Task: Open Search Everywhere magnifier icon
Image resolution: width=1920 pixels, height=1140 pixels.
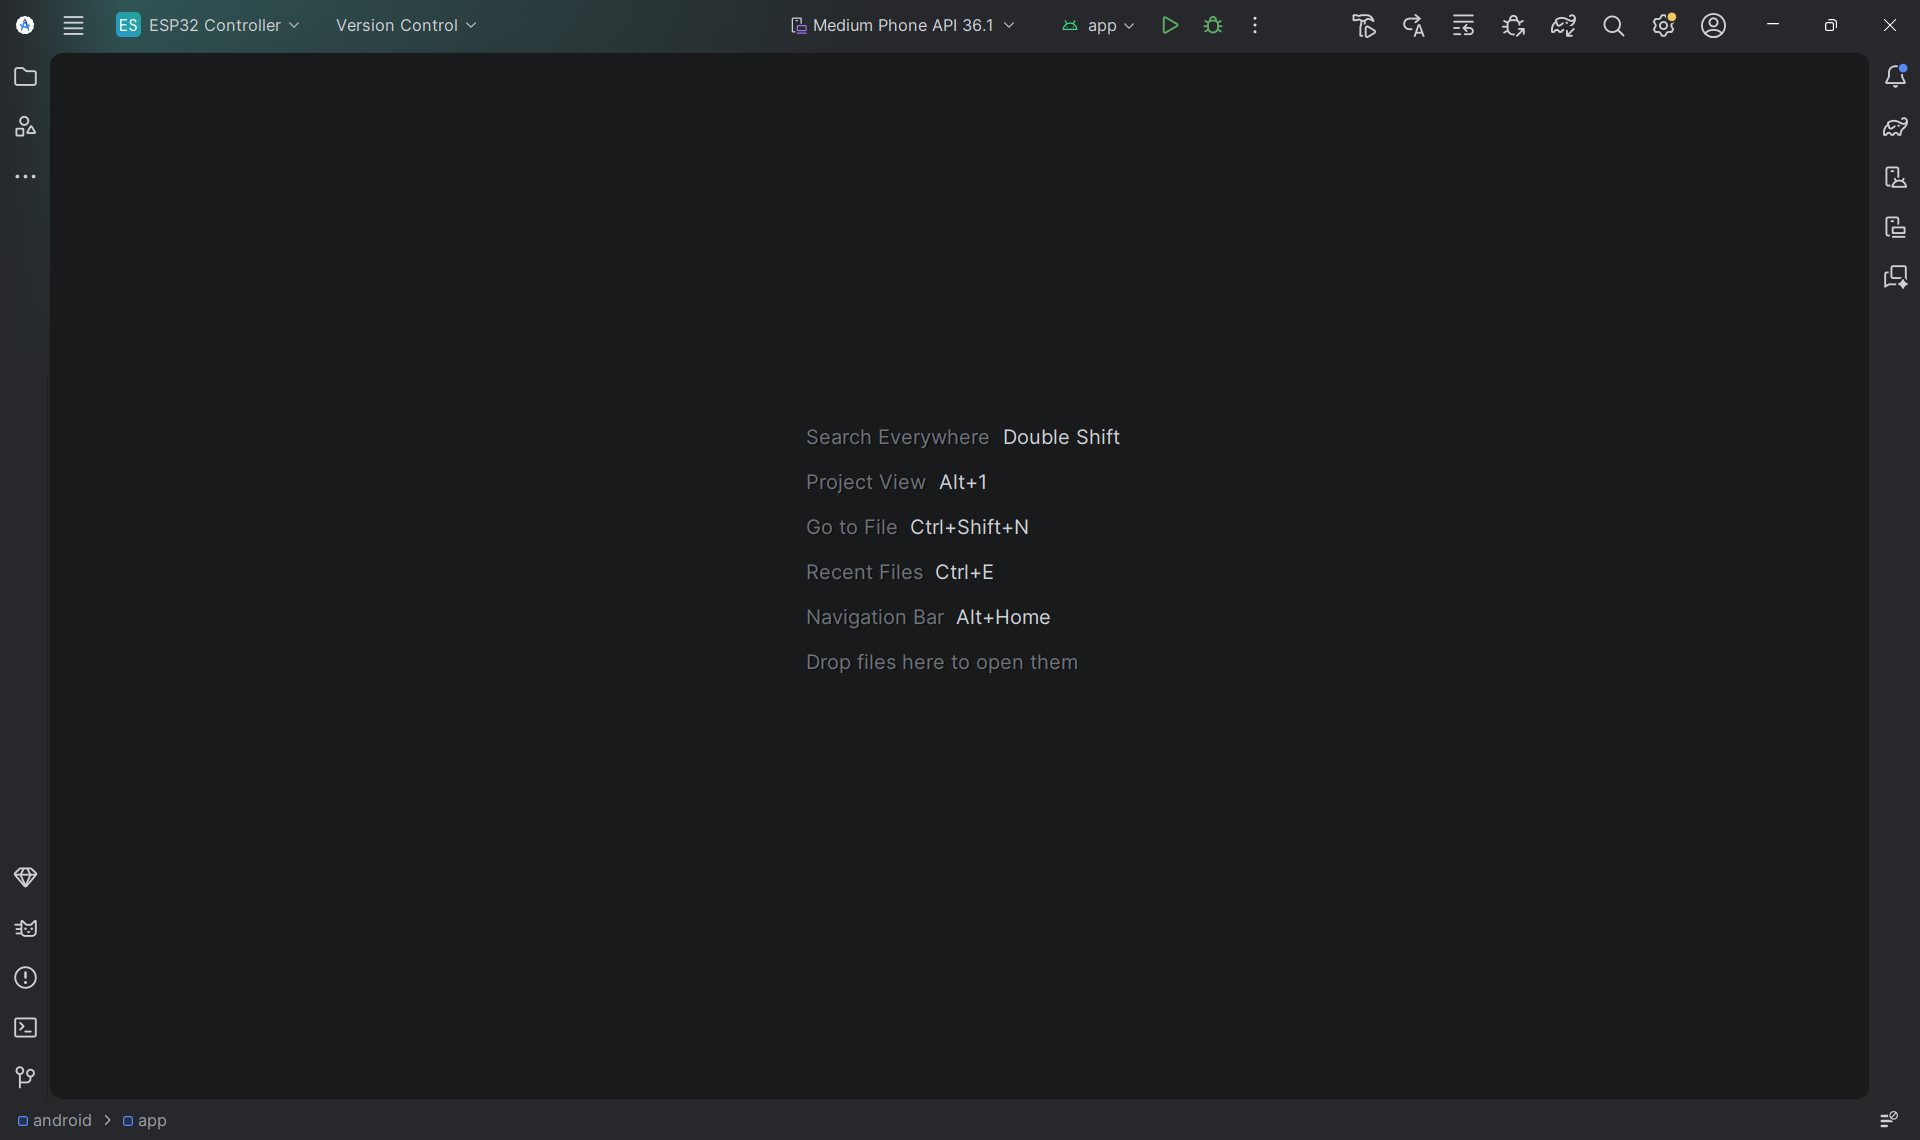Action: 1613,26
